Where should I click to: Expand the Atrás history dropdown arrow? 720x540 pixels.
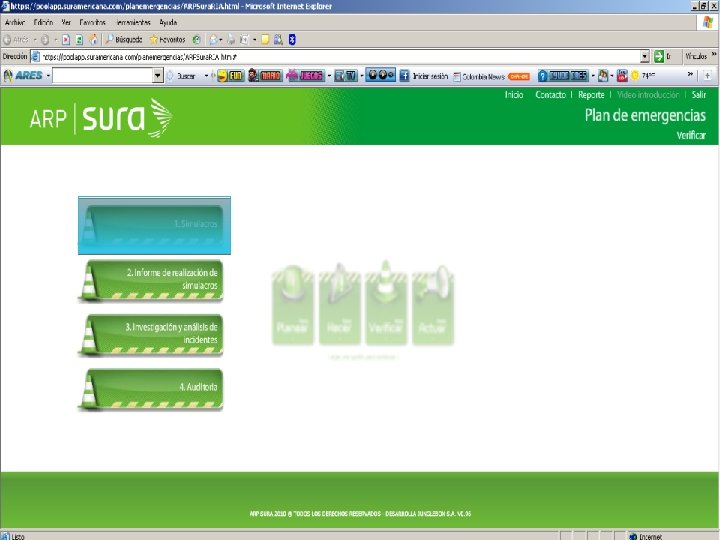pos(35,40)
